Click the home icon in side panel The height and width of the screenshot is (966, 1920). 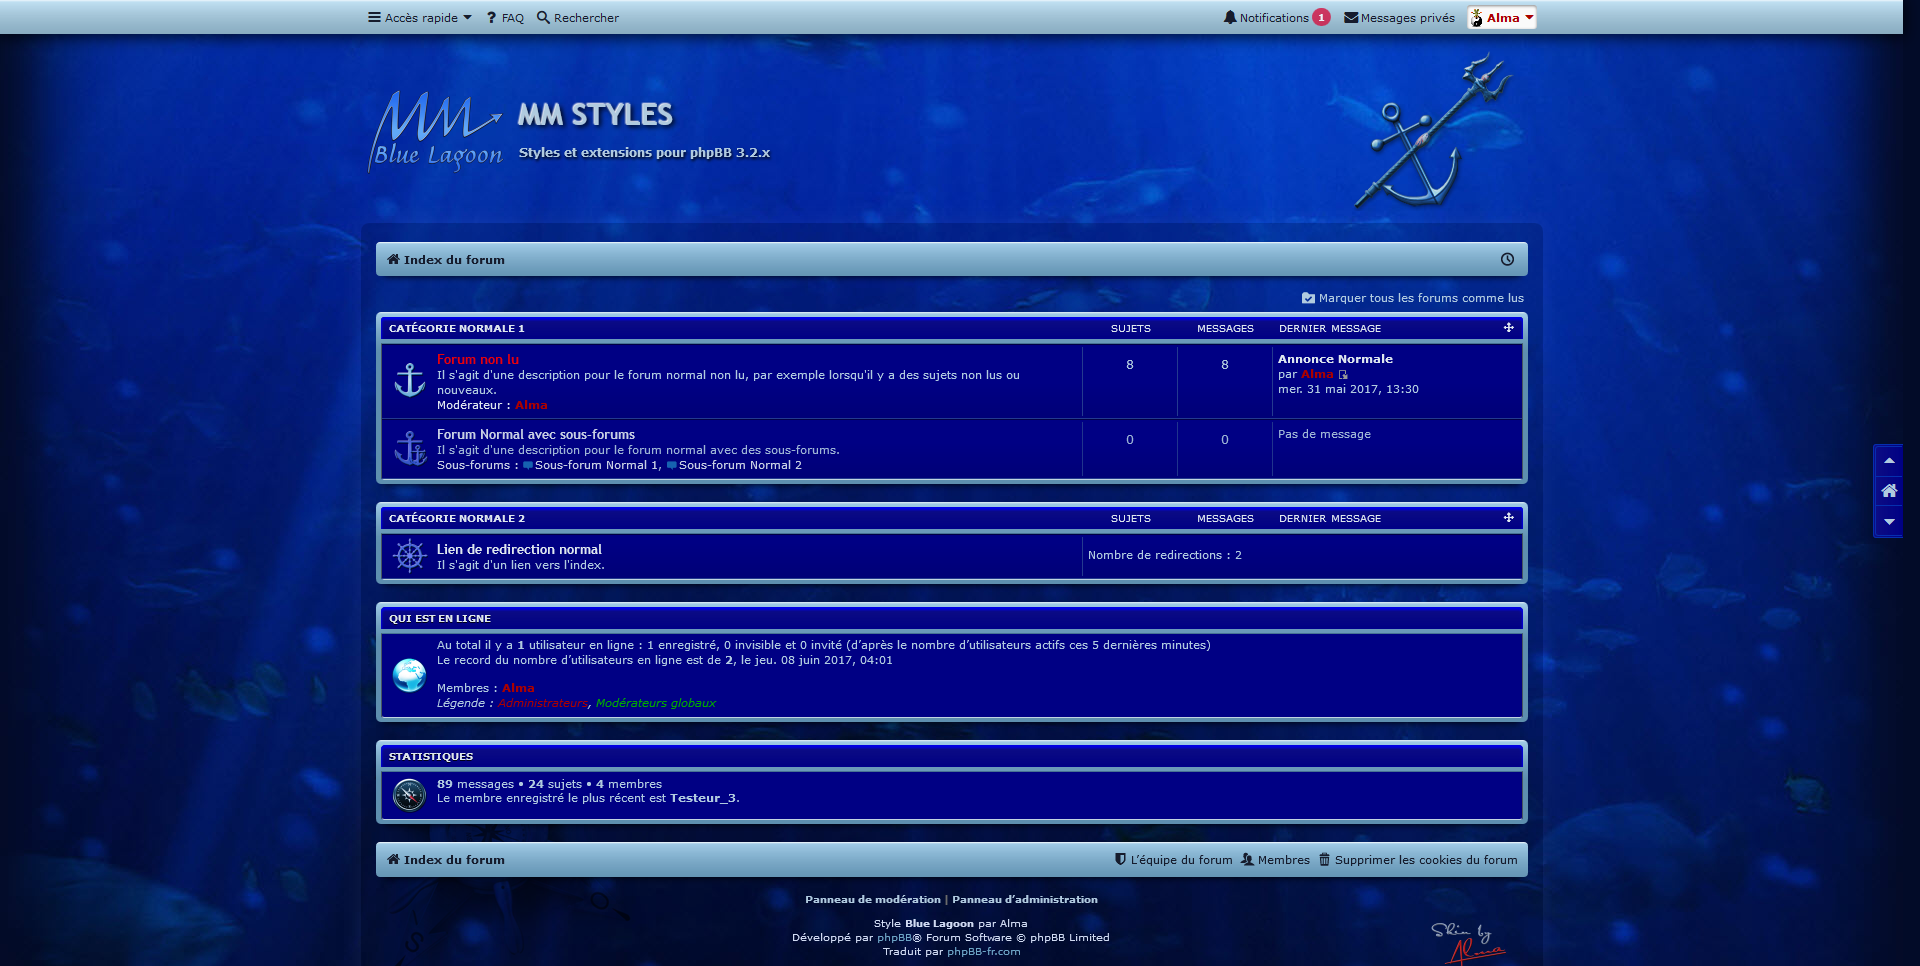click(1889, 491)
